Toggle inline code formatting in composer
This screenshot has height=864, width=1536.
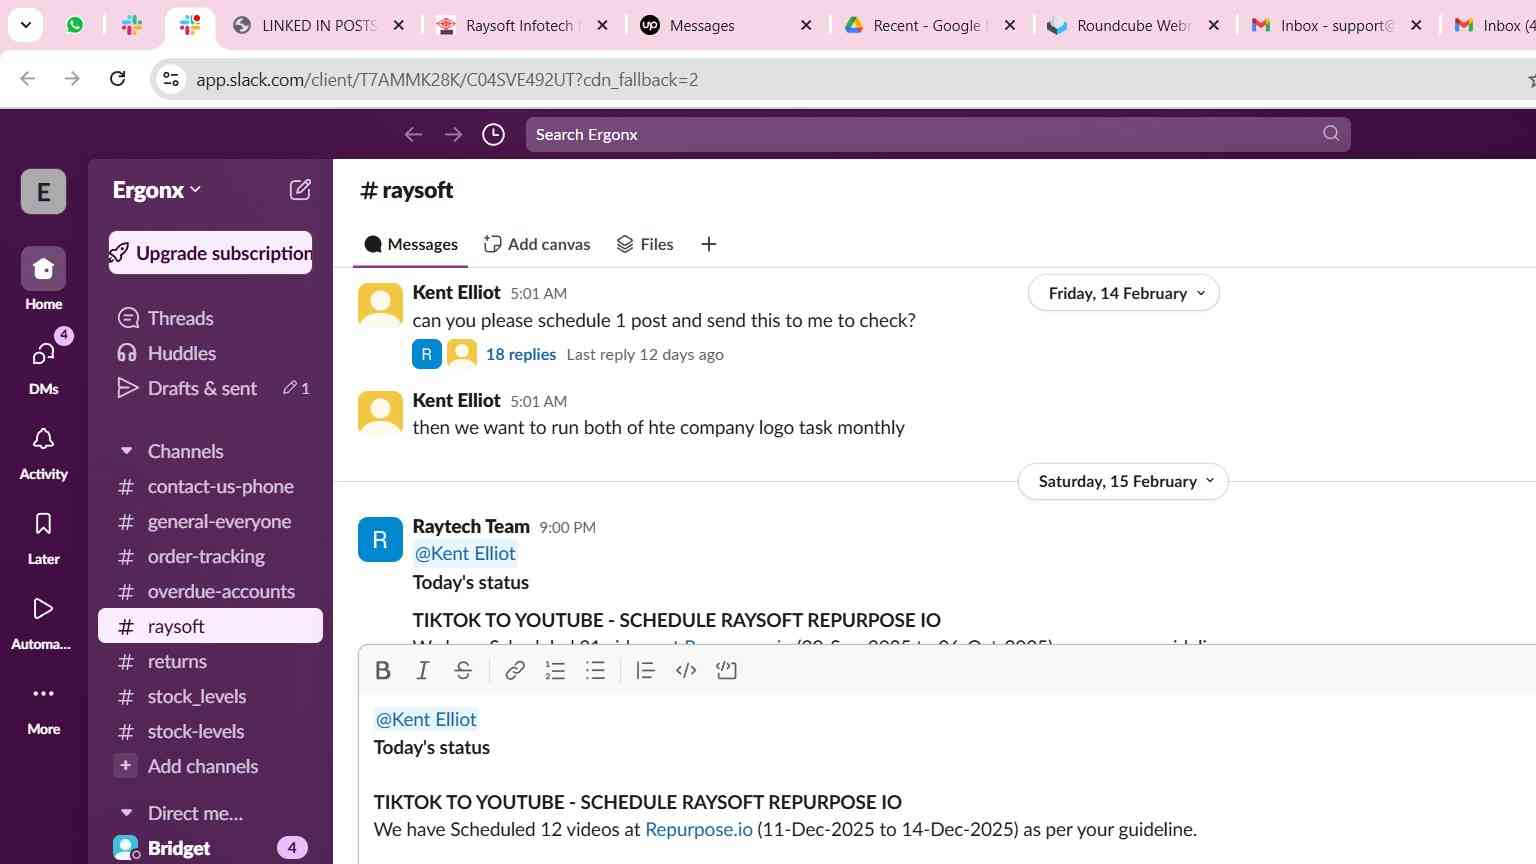point(686,671)
